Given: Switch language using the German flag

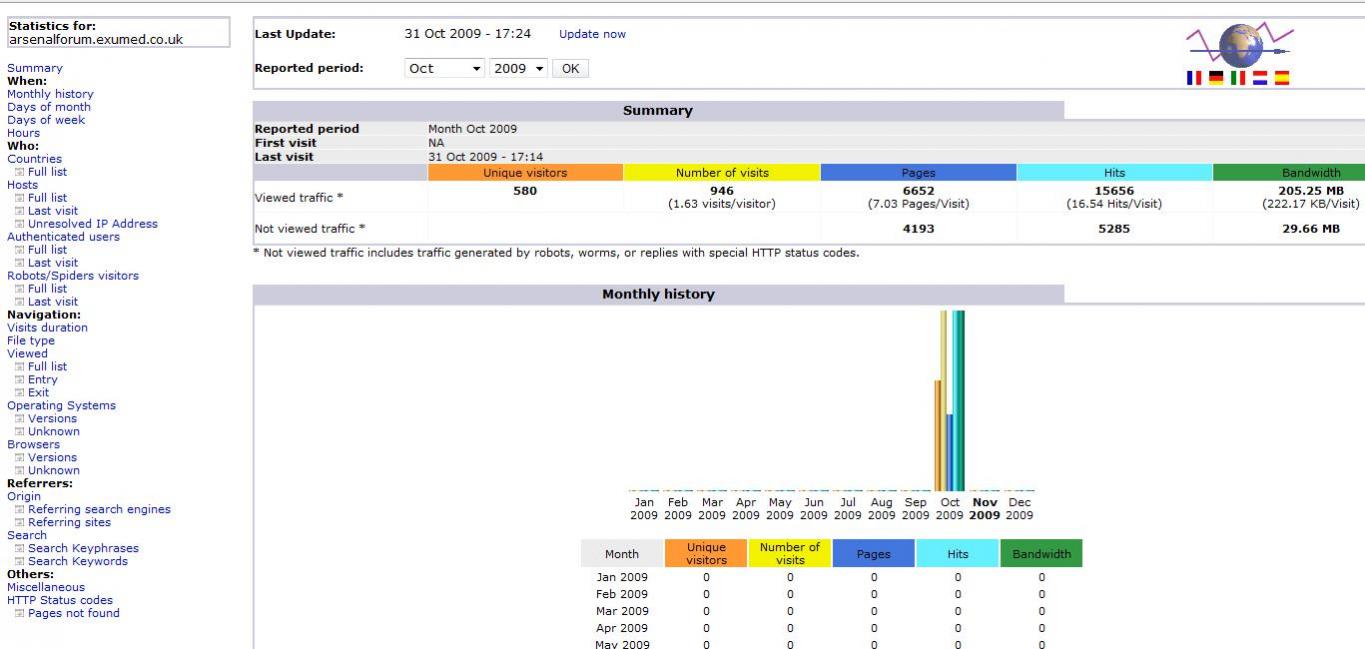Looking at the screenshot, I should point(1216,78).
